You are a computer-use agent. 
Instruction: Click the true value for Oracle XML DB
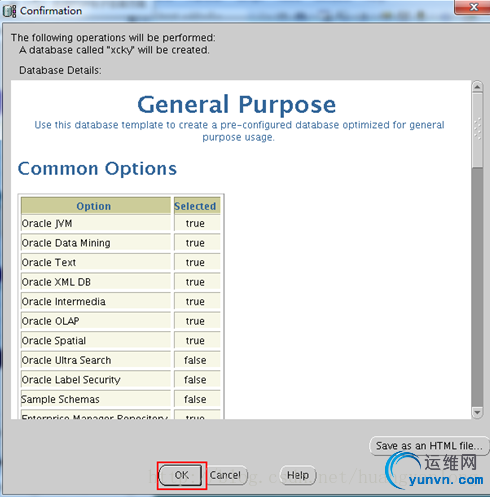coord(195,282)
